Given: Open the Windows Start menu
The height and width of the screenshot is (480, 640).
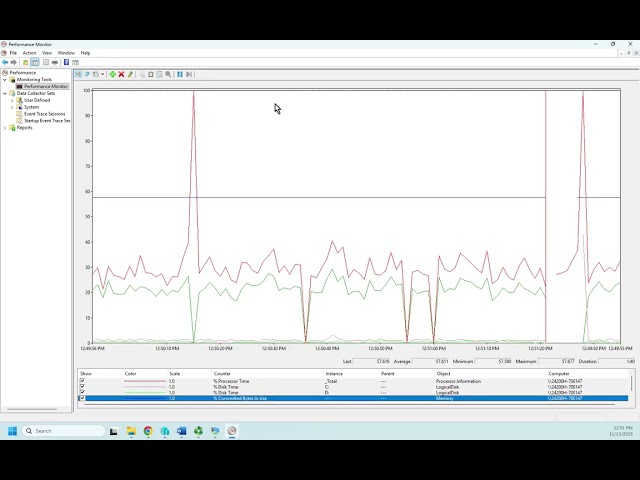Looking at the screenshot, I should pyautogui.click(x=12, y=431).
